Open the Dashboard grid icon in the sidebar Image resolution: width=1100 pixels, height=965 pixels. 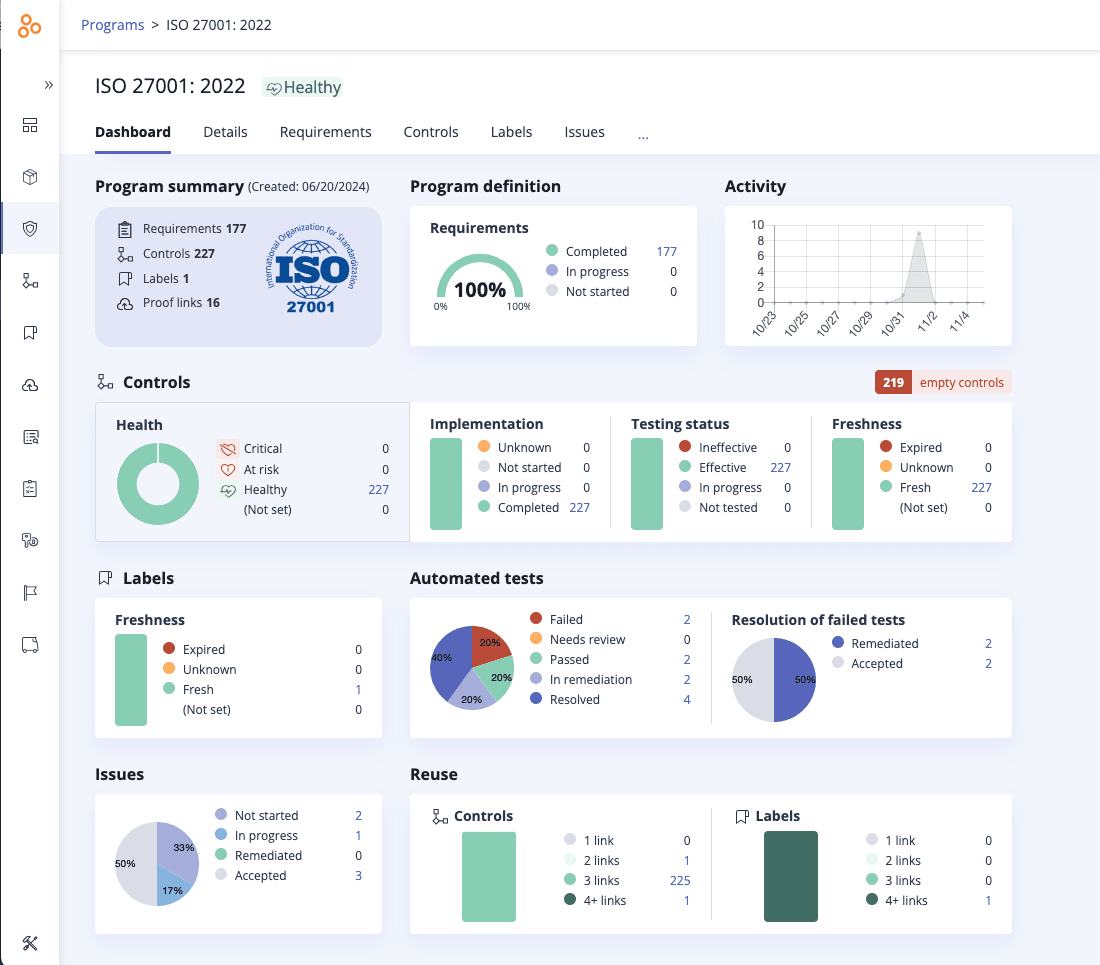pos(30,126)
